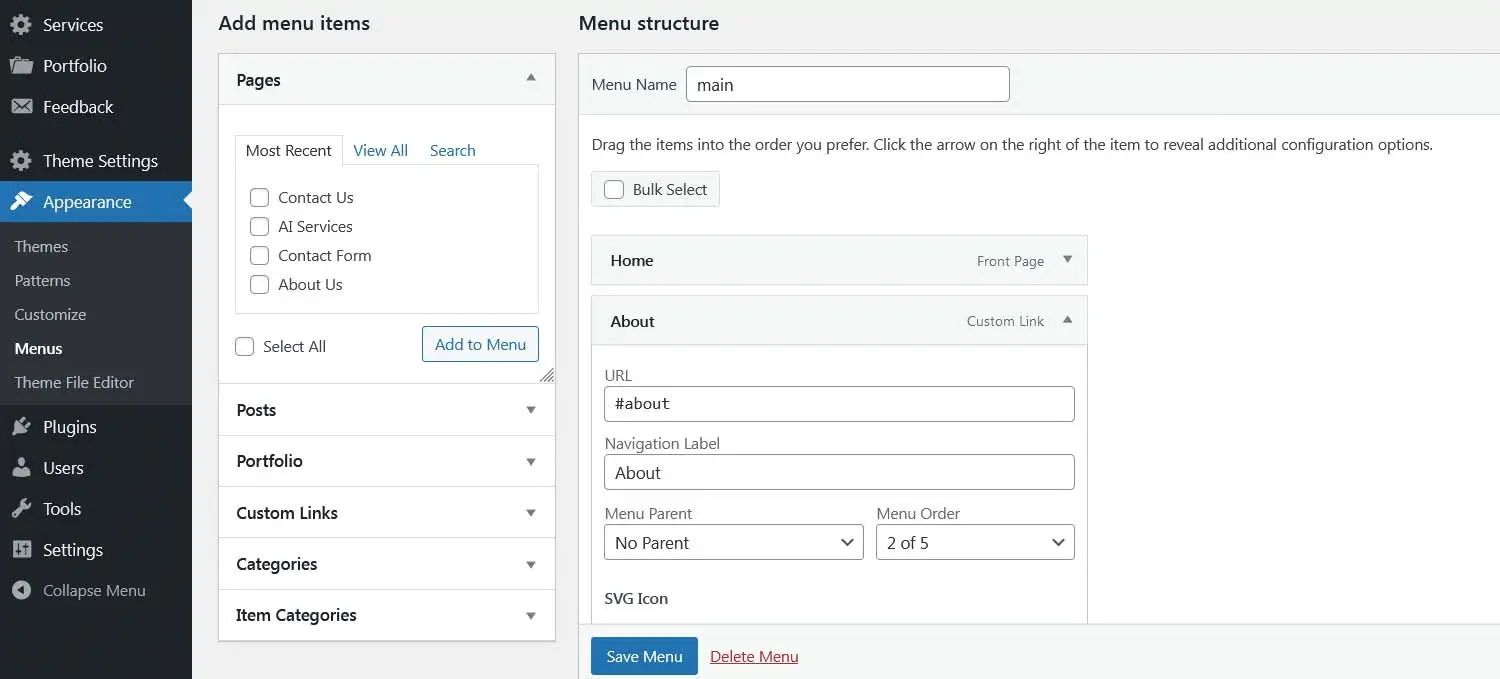Open Tools via the wrench icon
This screenshot has width=1500, height=679.
pos(21,509)
